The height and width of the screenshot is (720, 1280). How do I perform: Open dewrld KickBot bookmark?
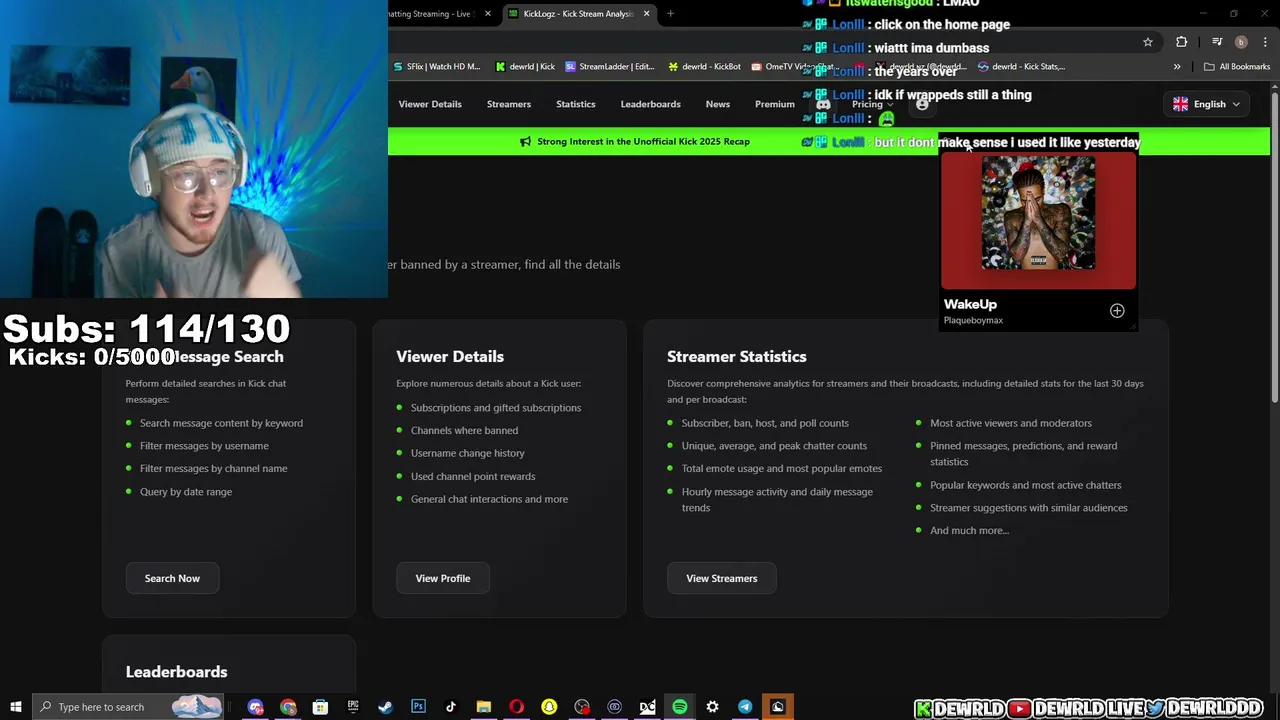(704, 67)
